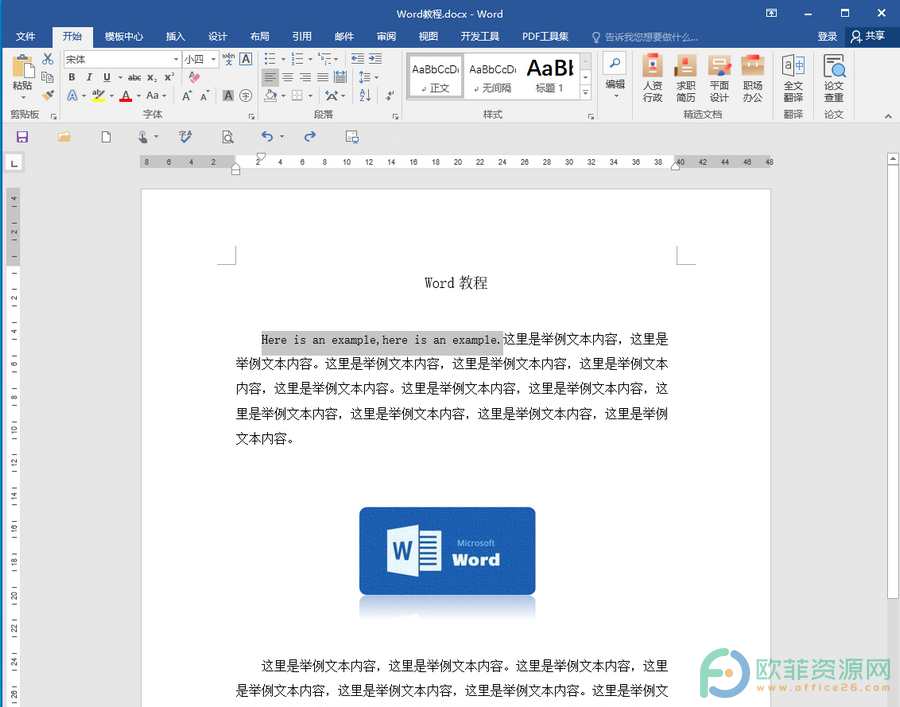Viewport: 900px width, 707px height.
Task: Open the 求职简历 resume templates
Action: [x=686, y=79]
